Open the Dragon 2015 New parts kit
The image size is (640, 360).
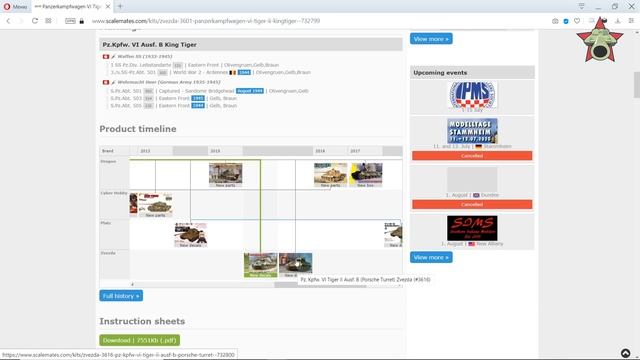225,175
